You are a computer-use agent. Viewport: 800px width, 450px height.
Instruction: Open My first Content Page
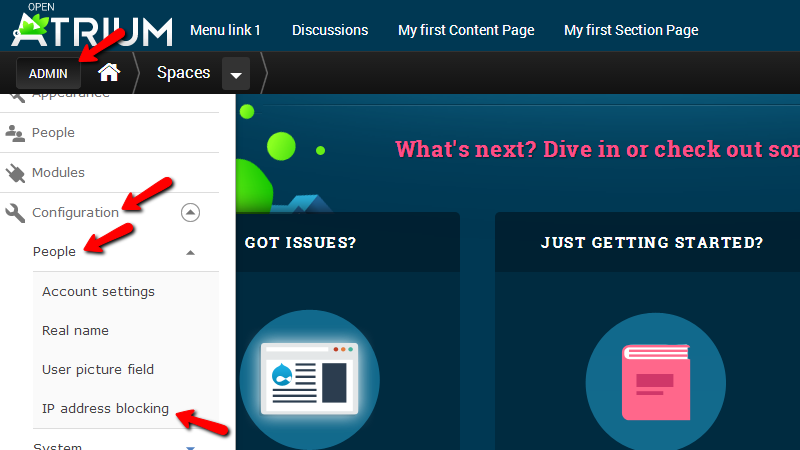(466, 30)
